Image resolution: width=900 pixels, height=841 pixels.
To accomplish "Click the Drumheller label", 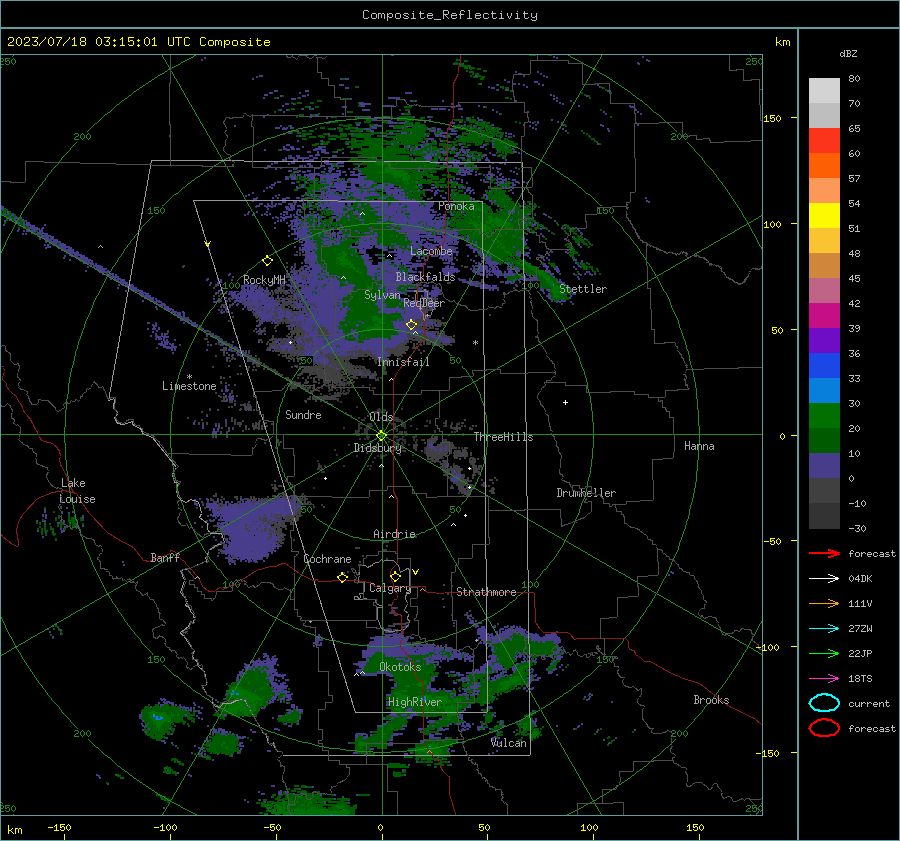I will point(586,493).
